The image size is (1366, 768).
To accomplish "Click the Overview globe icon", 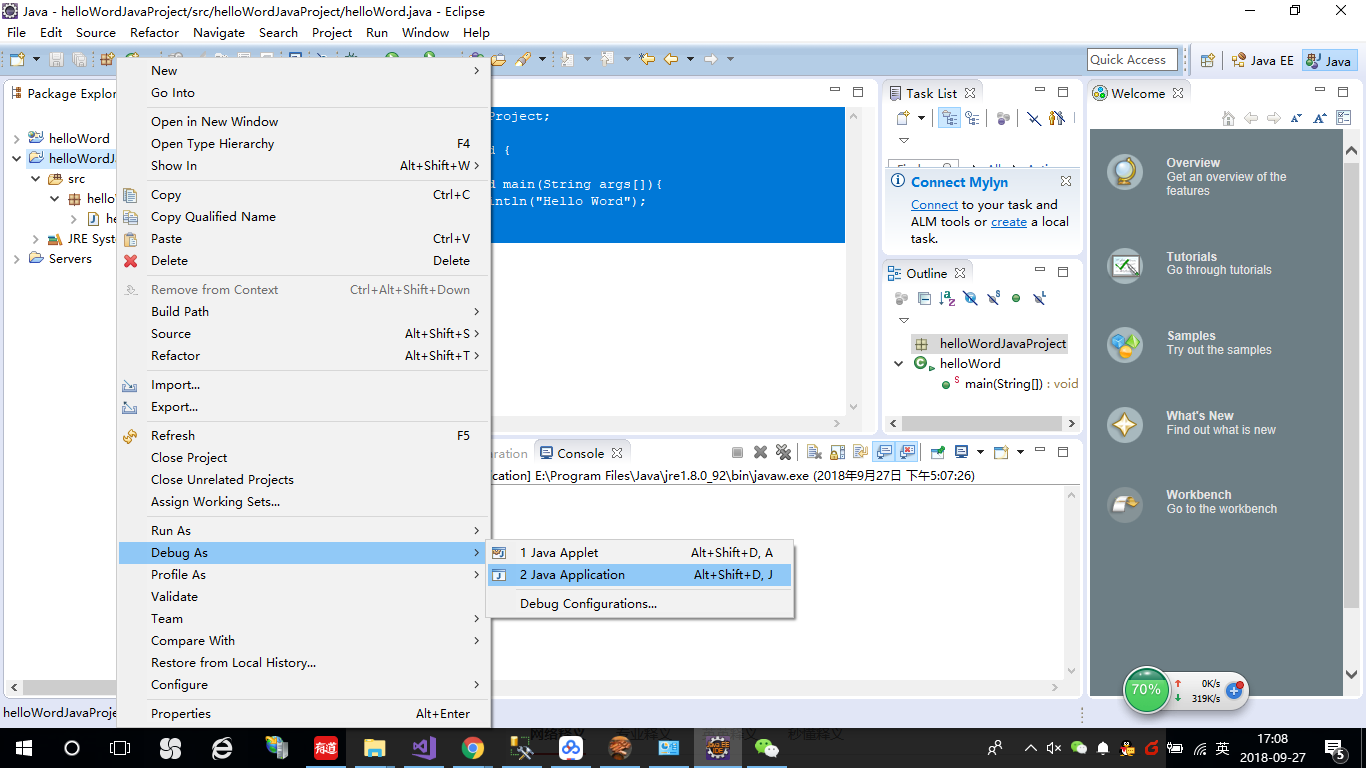I will click(x=1125, y=173).
